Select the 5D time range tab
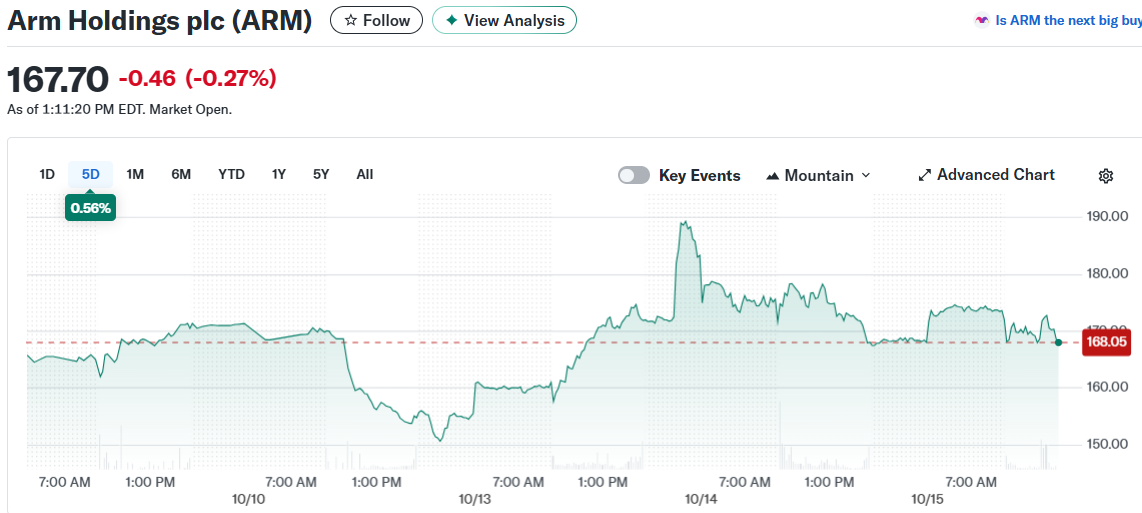This screenshot has height=513, width=1142. pos(91,174)
